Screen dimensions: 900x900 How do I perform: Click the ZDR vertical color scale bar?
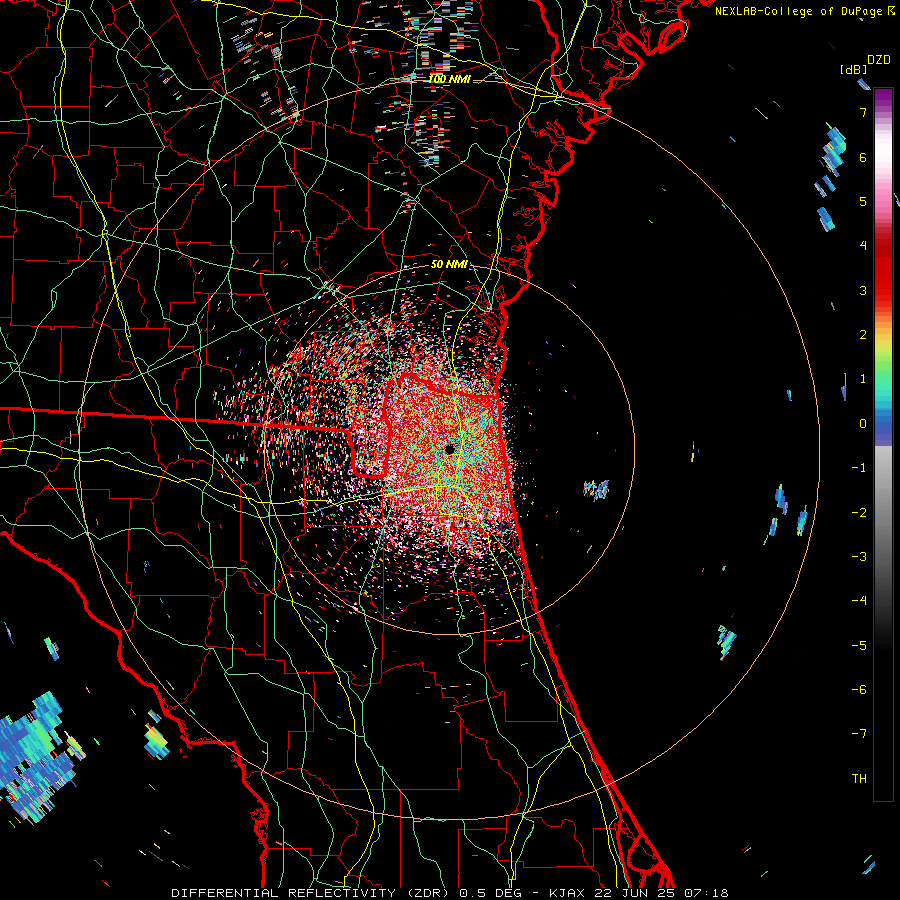coord(883,444)
